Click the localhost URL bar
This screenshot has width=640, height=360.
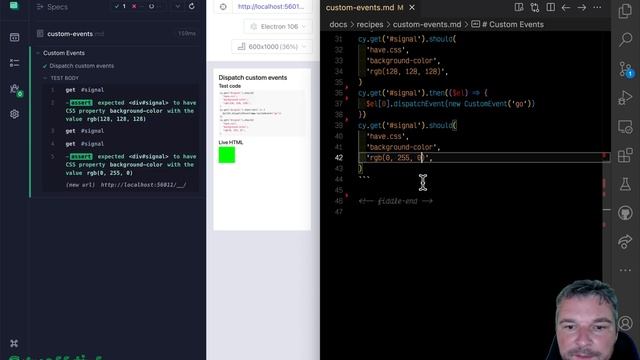271,7
